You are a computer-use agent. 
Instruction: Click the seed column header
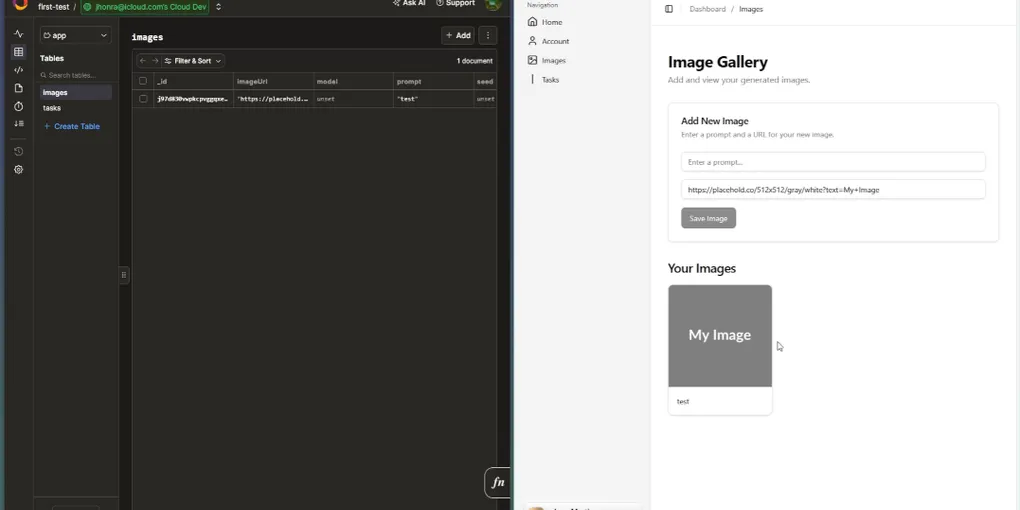(x=485, y=81)
